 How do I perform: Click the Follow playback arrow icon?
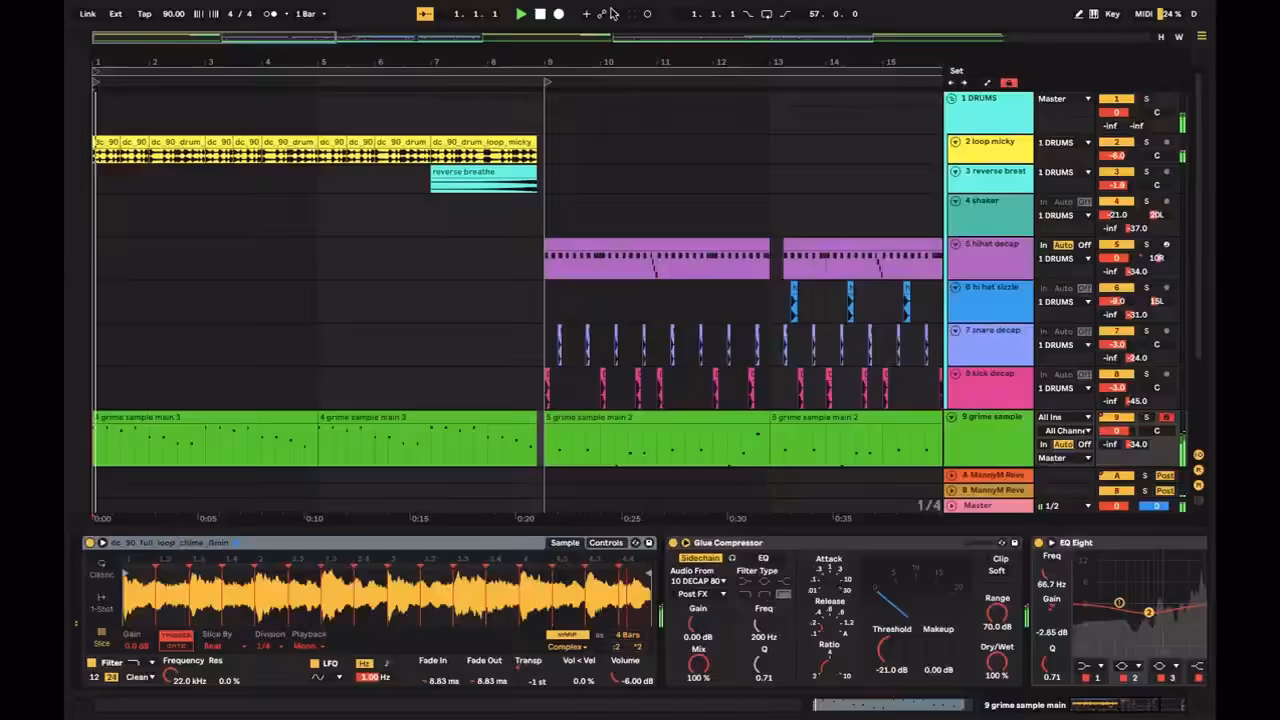click(425, 14)
